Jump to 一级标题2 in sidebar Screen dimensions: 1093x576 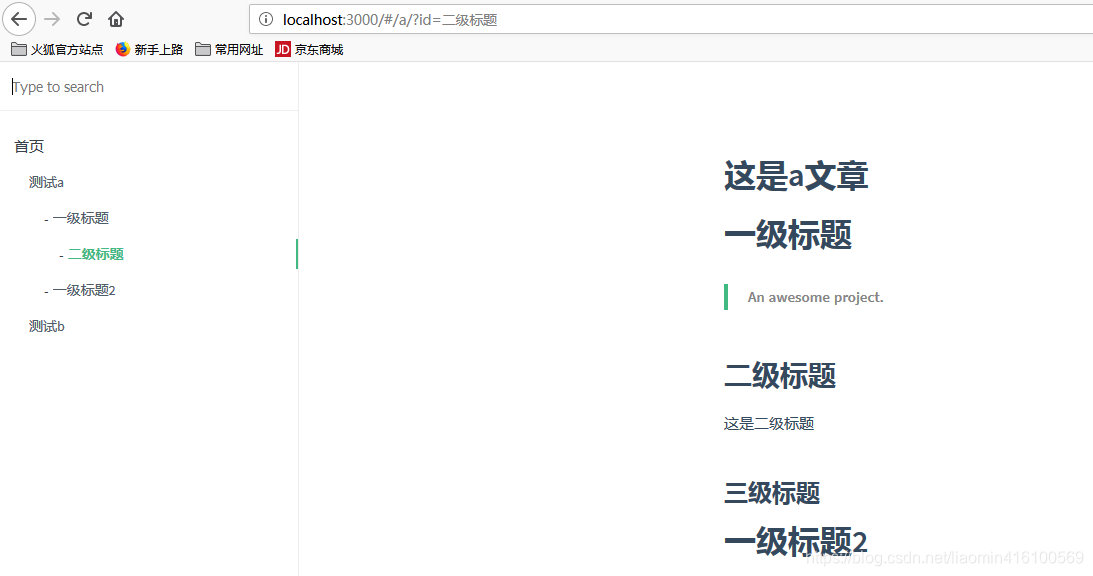84,291
